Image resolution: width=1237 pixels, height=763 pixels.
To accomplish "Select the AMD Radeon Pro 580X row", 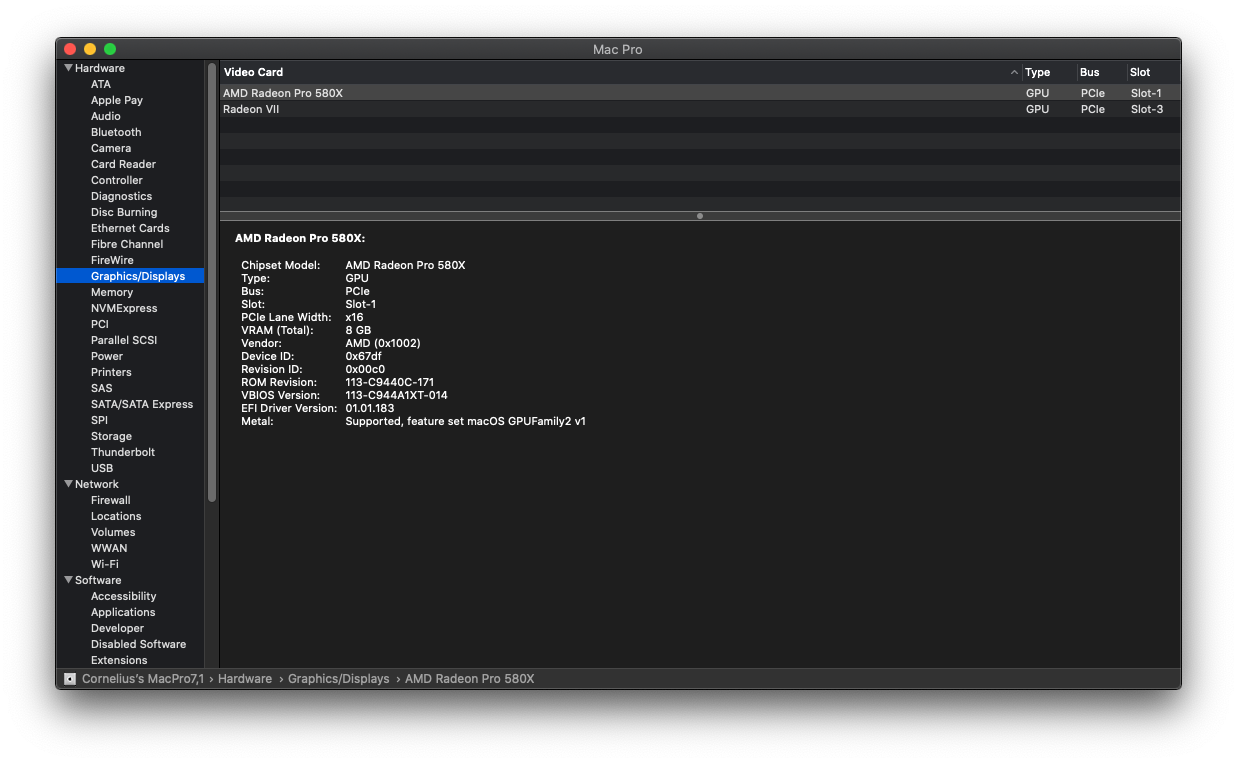I will click(x=700, y=93).
